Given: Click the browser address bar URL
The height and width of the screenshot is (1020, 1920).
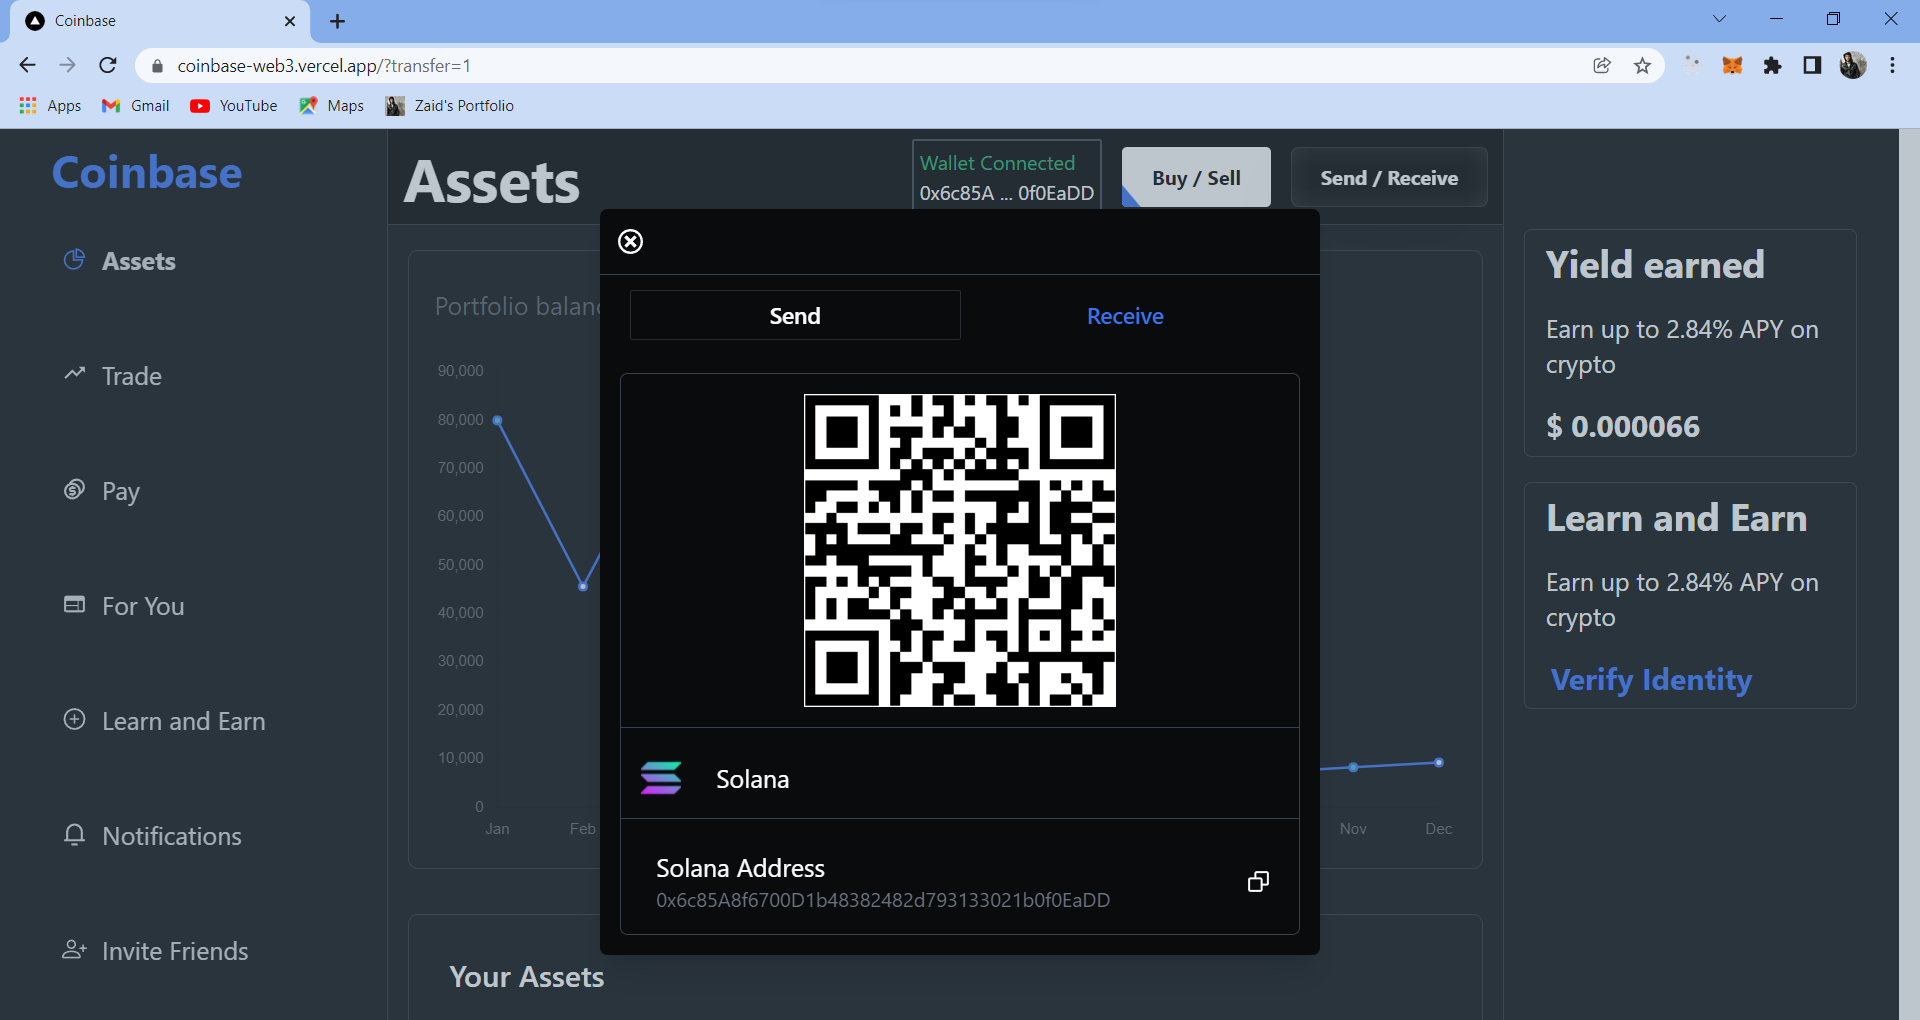Looking at the screenshot, I should [324, 66].
